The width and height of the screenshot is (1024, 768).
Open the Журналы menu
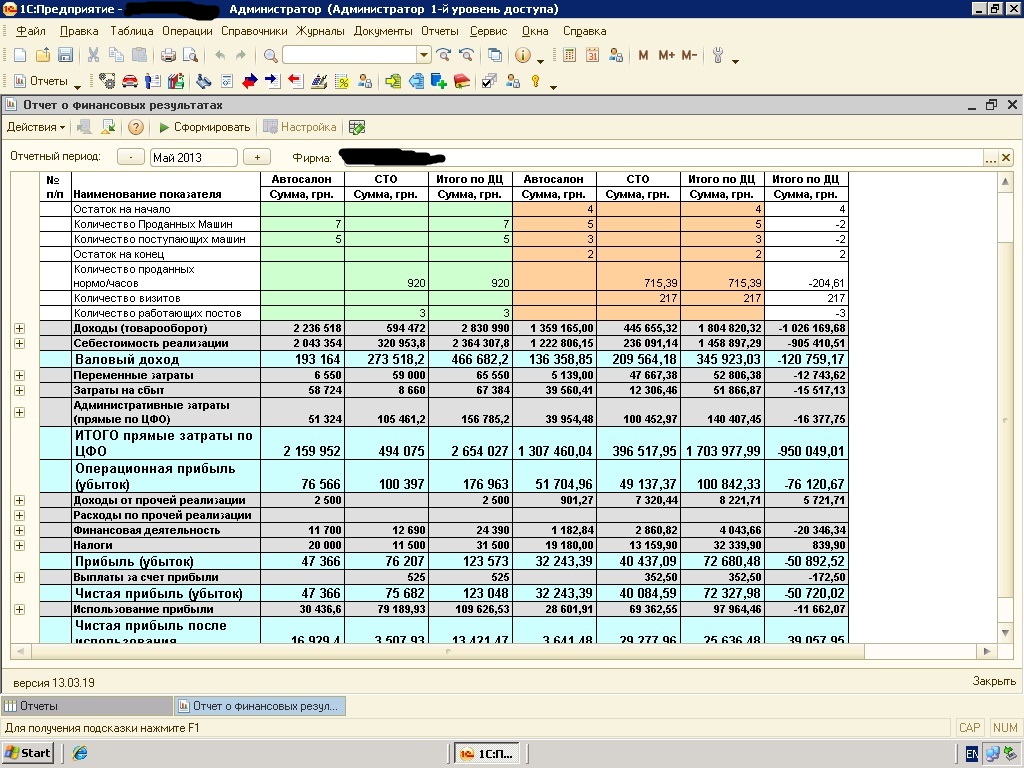(321, 31)
